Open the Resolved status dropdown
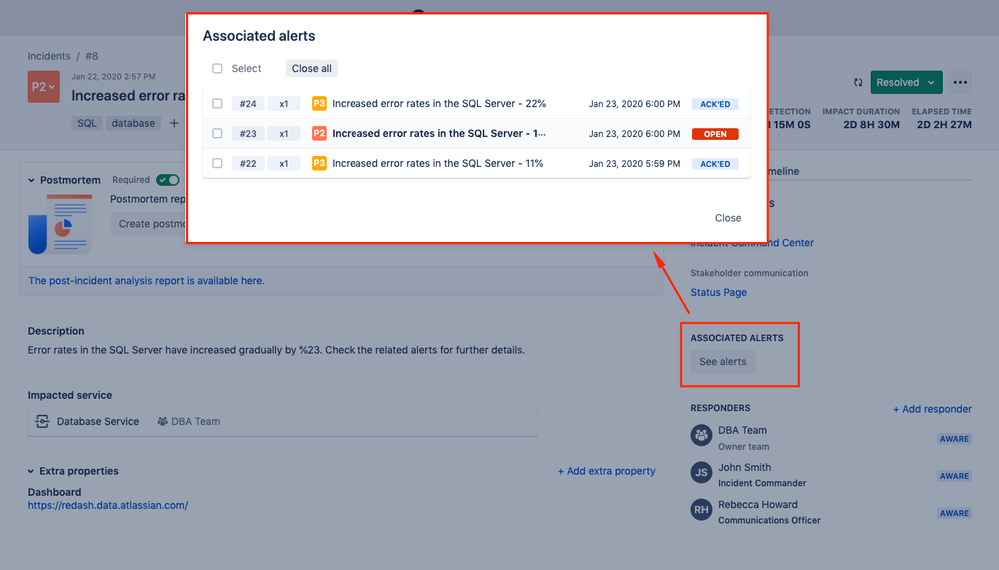Image resolution: width=999 pixels, height=570 pixels. pyautogui.click(x=906, y=82)
